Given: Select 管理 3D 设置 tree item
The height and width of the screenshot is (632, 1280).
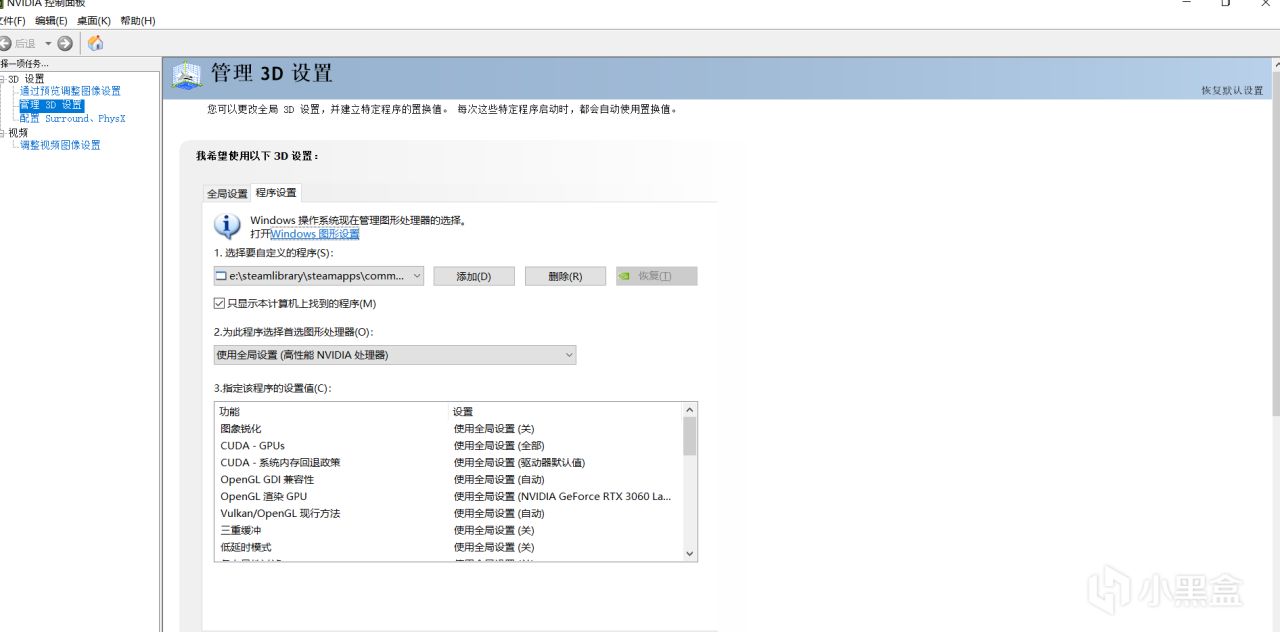Looking at the screenshot, I should click(51, 105).
